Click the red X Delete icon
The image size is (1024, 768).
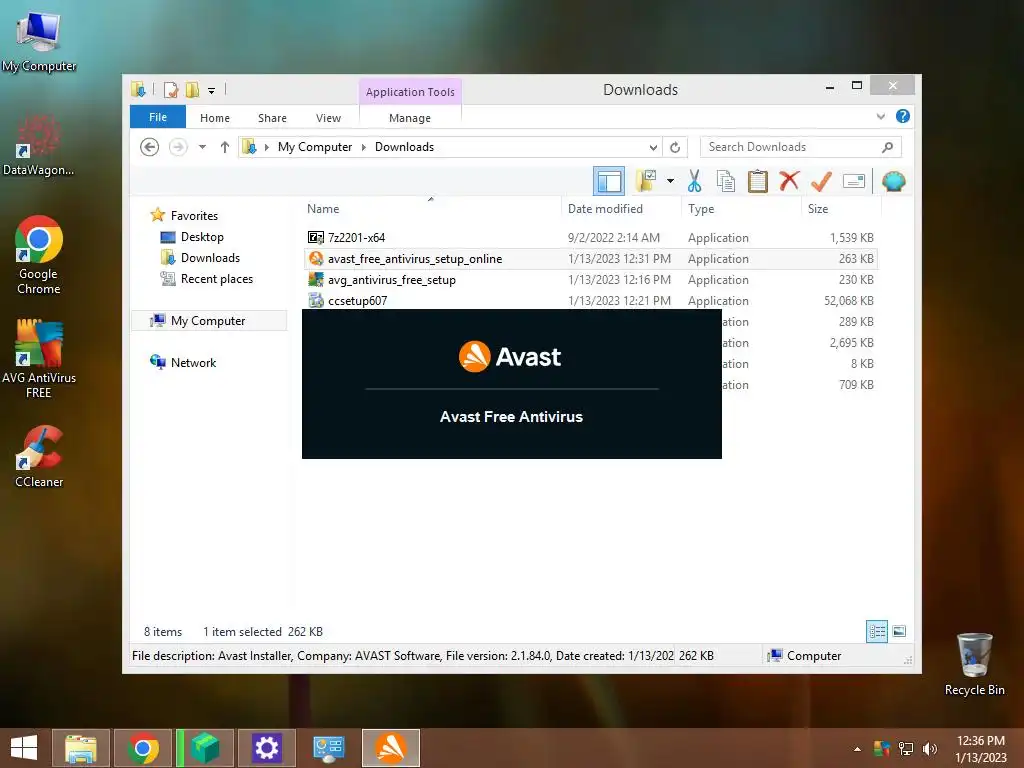click(790, 181)
